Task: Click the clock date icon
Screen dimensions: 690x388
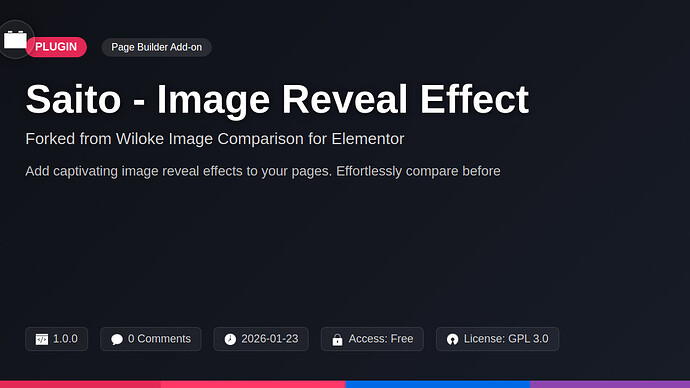Action: click(x=230, y=339)
